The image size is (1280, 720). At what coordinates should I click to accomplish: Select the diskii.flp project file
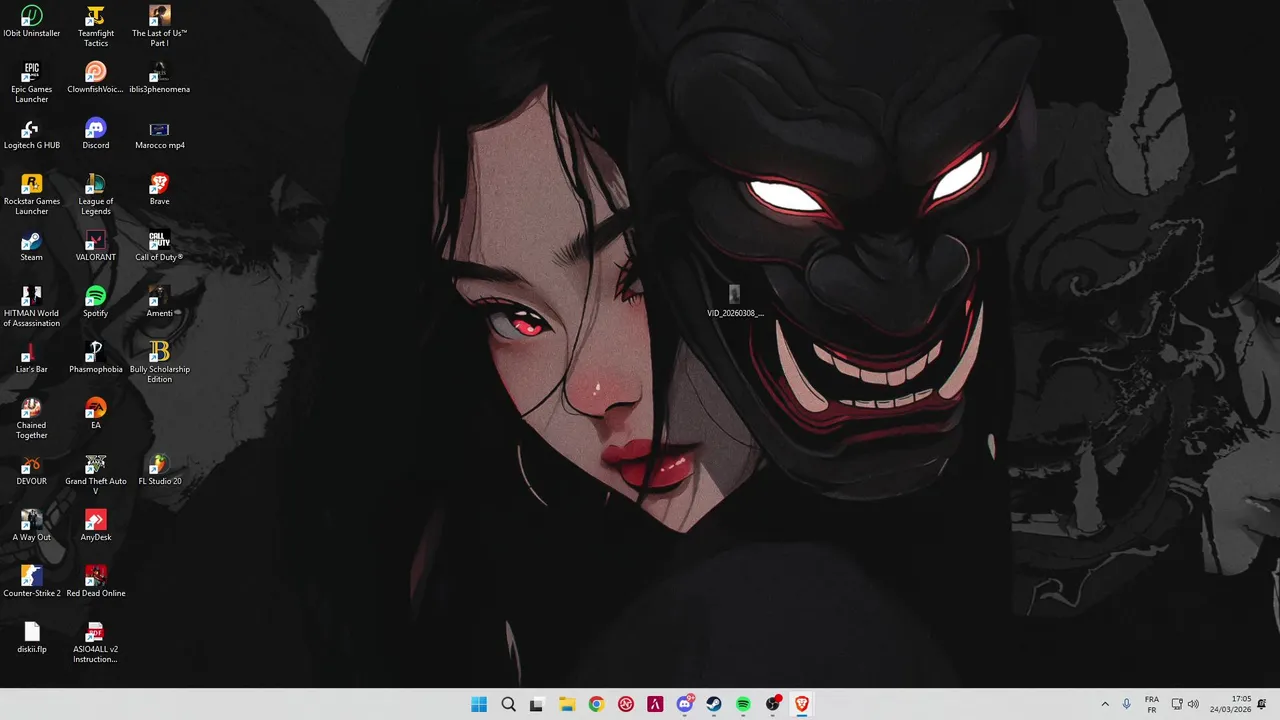(32, 638)
